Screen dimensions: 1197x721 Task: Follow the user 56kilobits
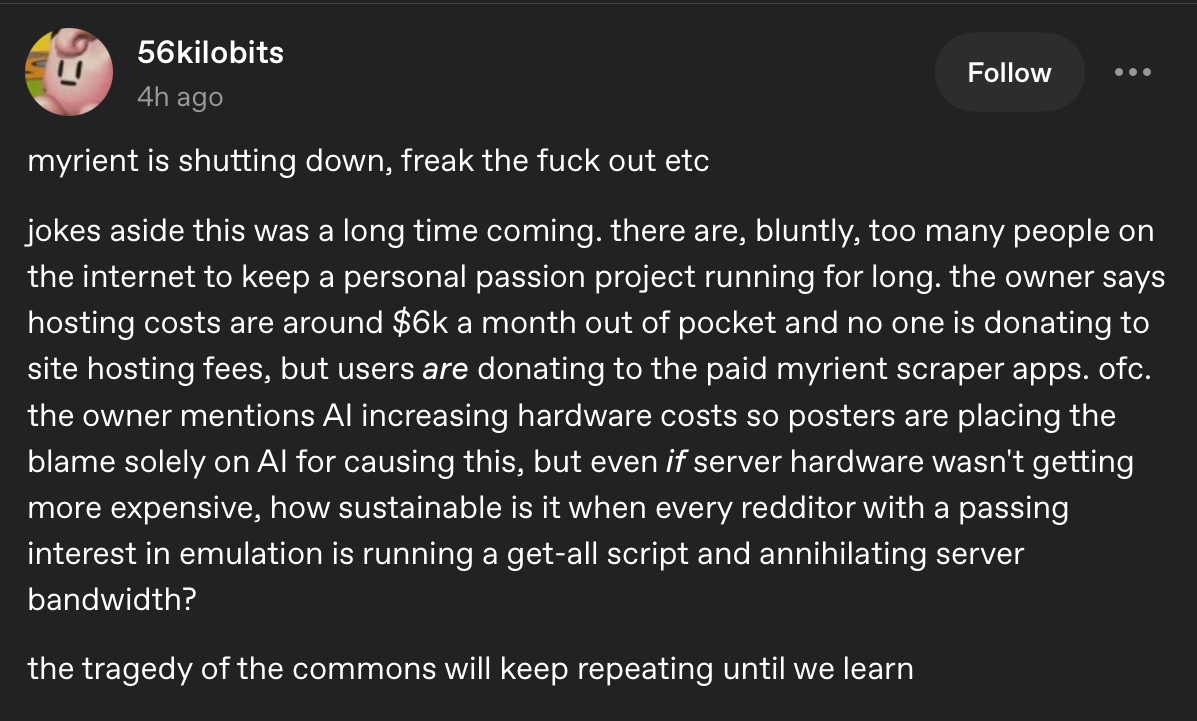[1009, 73]
